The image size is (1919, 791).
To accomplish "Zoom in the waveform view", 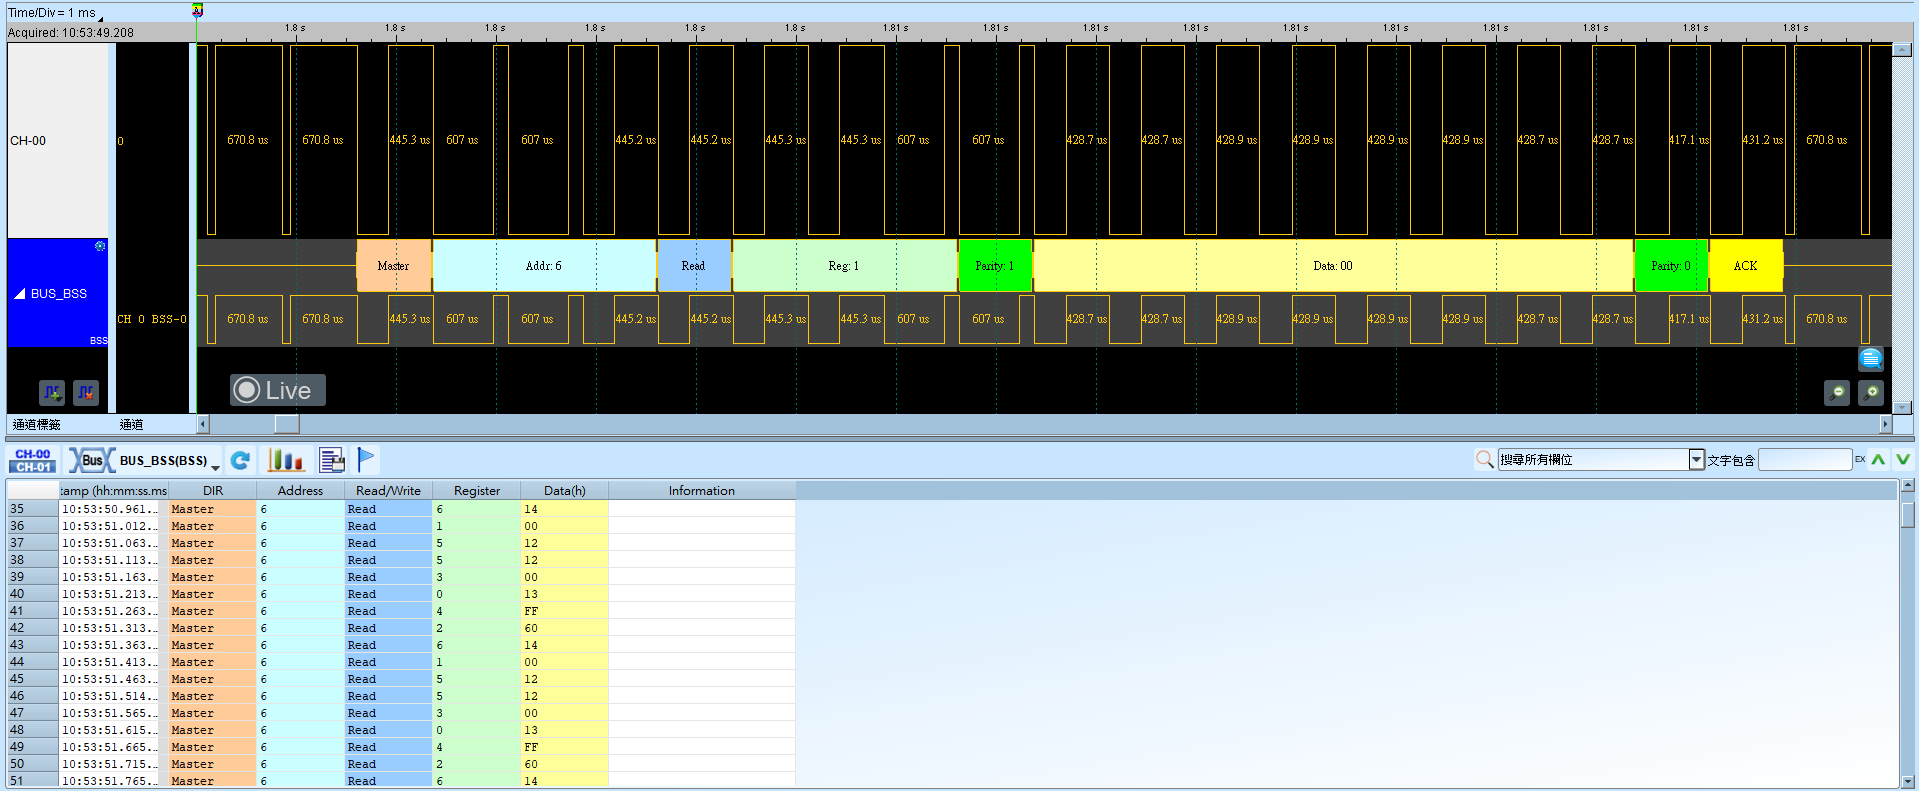I will pos(1871,393).
